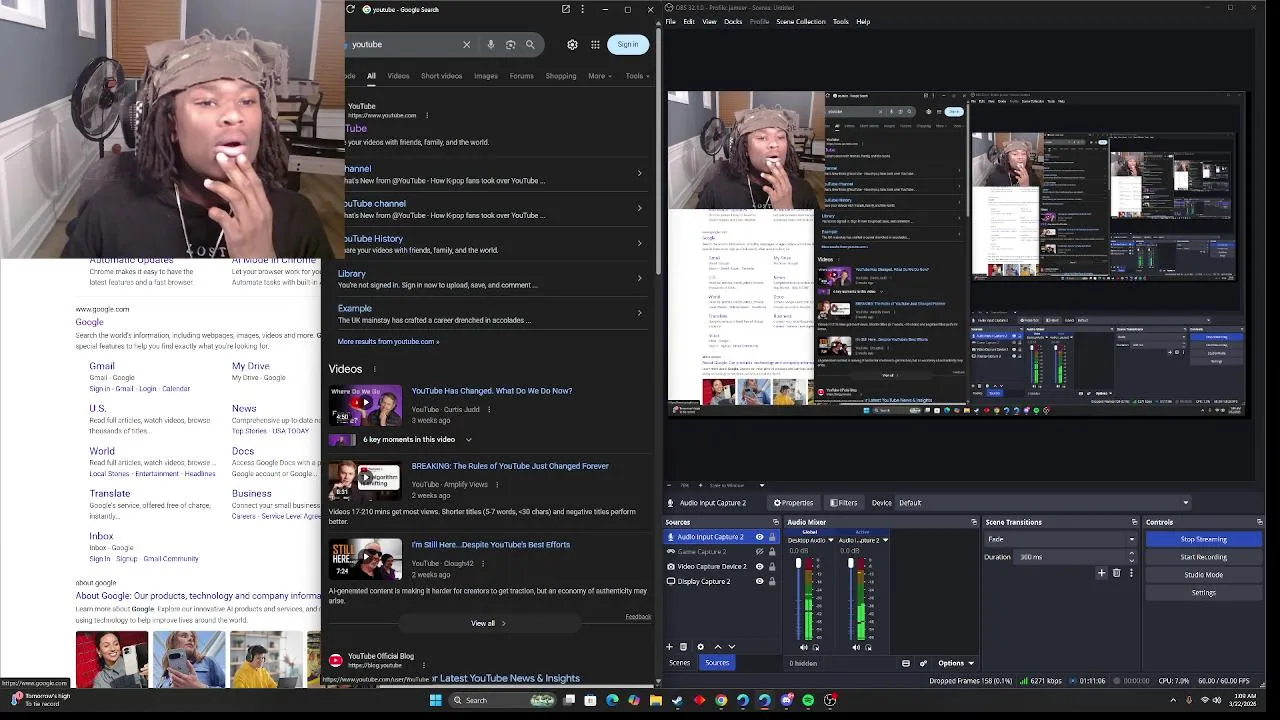Open the Scene Collection menu
The width and height of the screenshot is (1280, 720).
801,21
